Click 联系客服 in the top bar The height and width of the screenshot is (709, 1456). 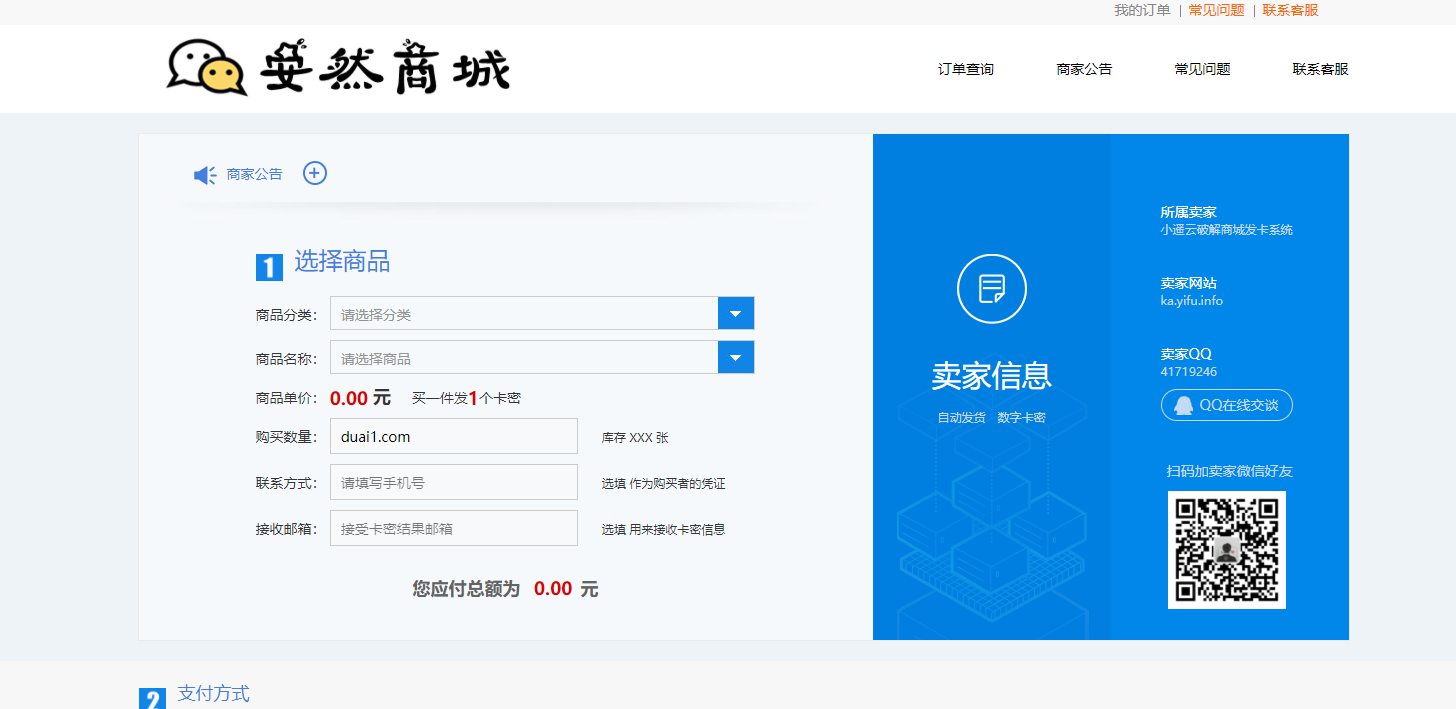click(1289, 10)
